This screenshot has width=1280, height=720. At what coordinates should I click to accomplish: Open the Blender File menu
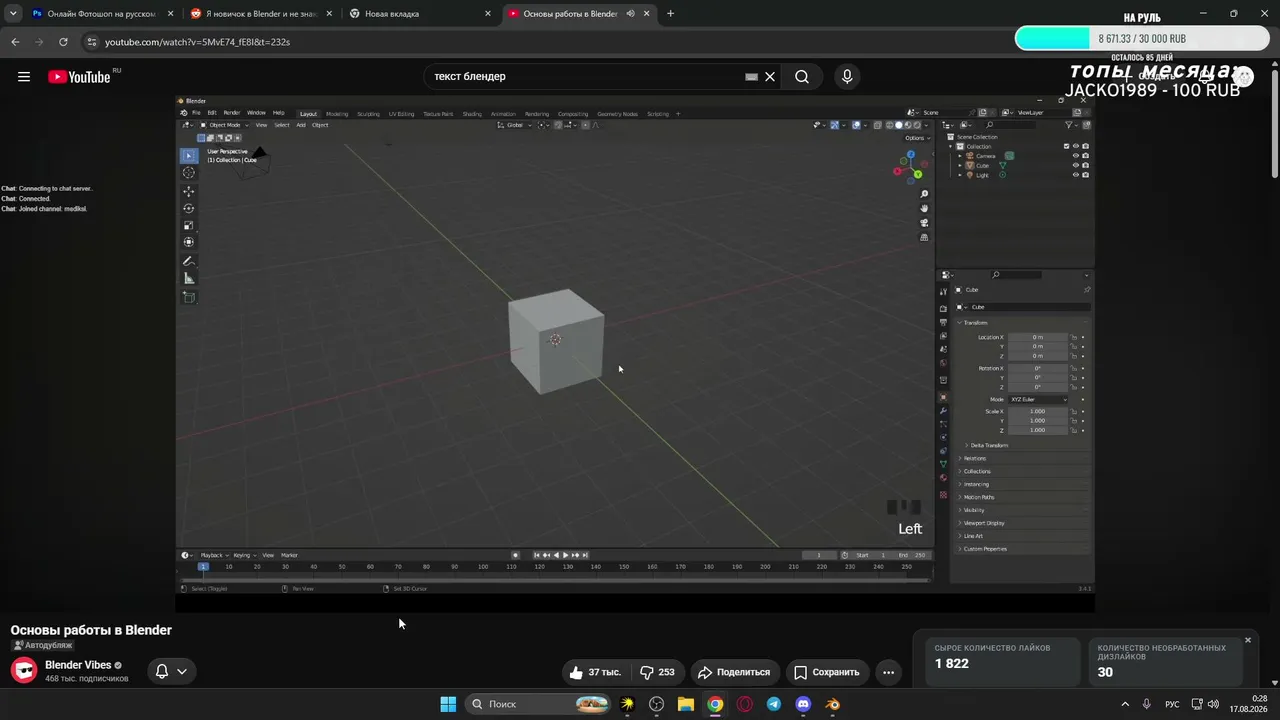[x=196, y=113]
